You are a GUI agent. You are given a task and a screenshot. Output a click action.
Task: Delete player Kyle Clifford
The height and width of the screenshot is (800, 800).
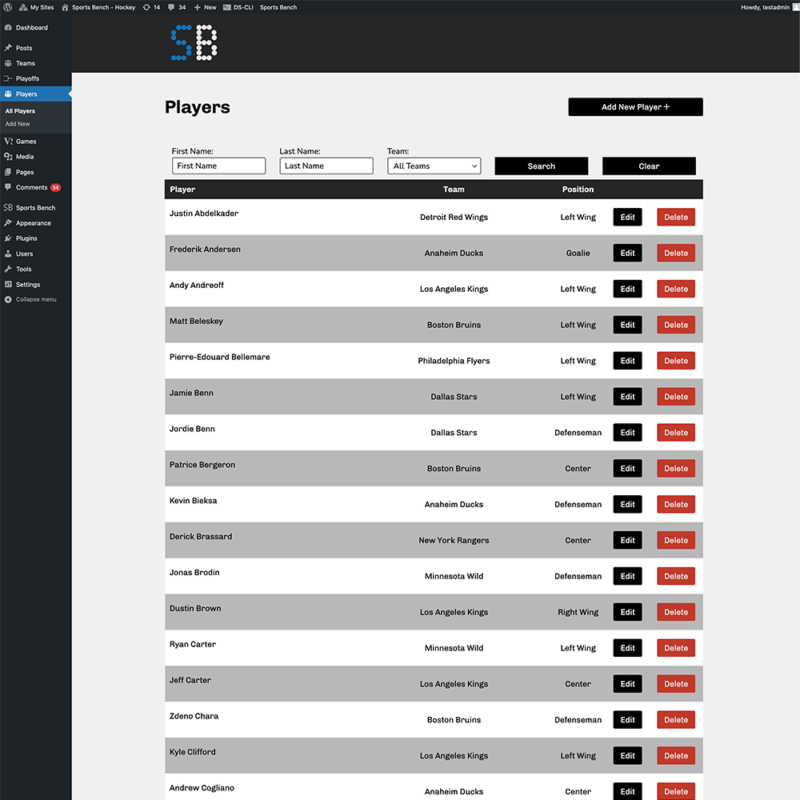point(676,756)
